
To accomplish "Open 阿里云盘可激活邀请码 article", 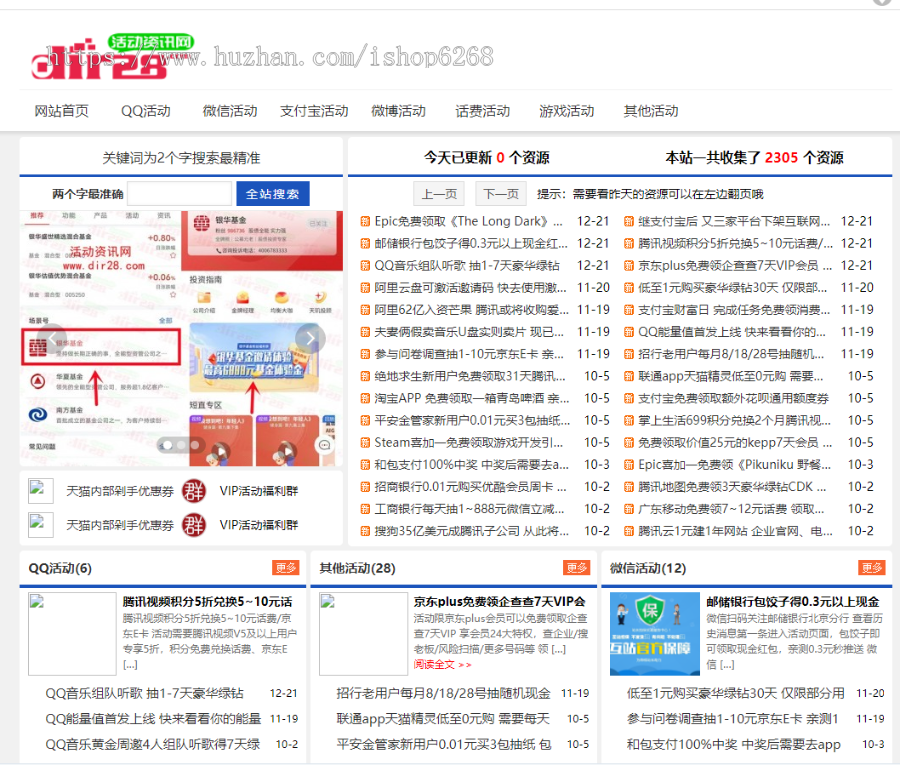I will pyautogui.click(x=470, y=288).
